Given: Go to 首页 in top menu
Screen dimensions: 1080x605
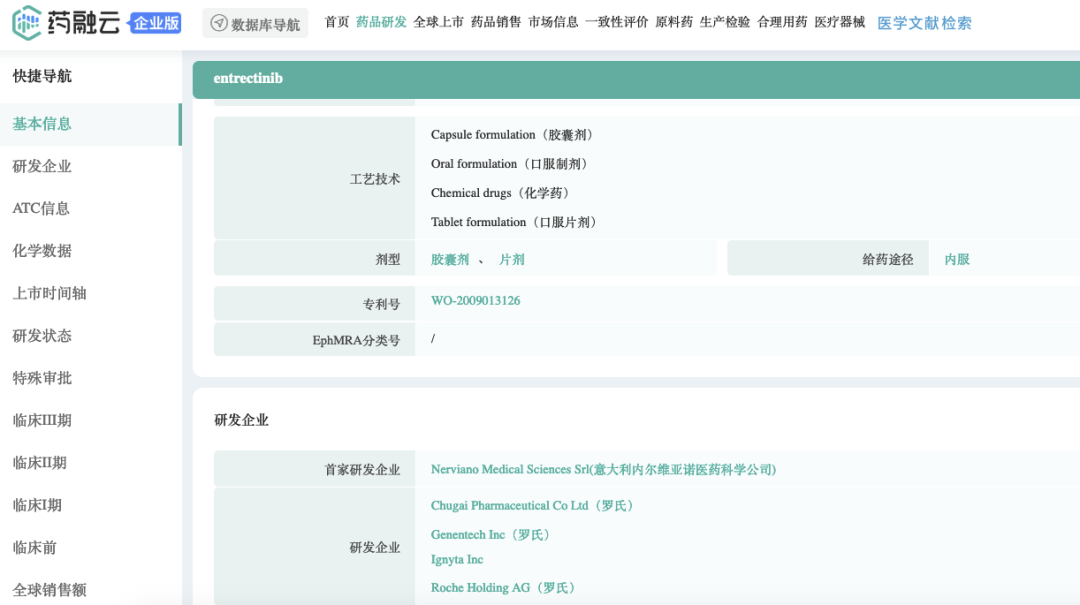Looking at the screenshot, I should click(337, 22).
